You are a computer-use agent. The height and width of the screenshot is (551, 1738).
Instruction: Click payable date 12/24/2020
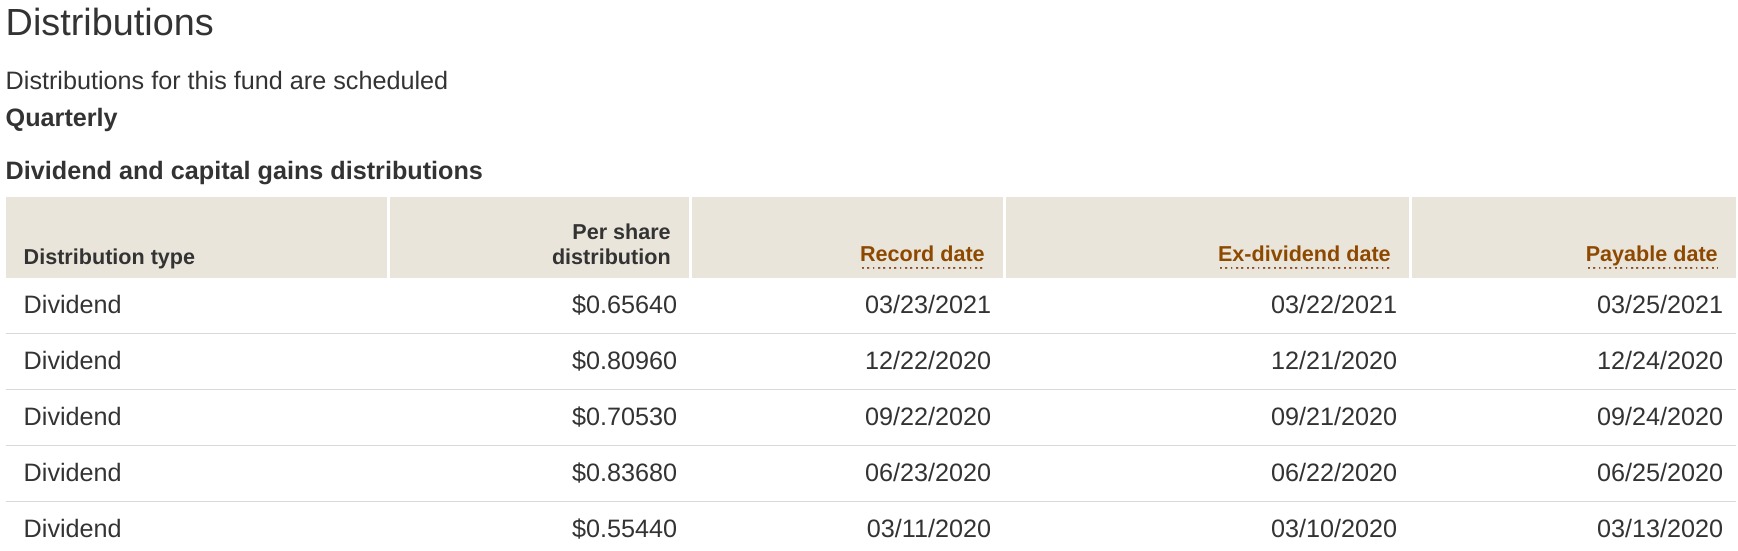[x=1659, y=361]
